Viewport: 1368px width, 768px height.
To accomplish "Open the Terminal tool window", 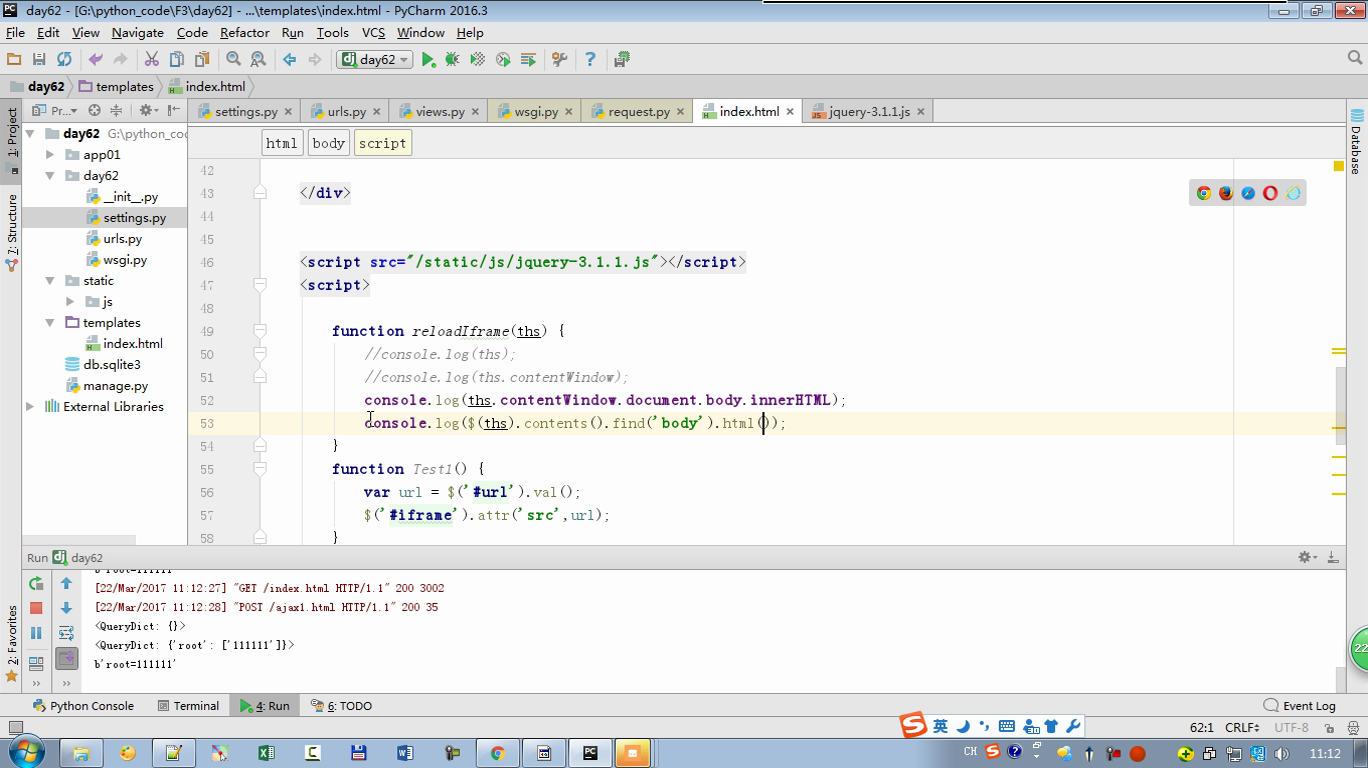I will [x=188, y=706].
